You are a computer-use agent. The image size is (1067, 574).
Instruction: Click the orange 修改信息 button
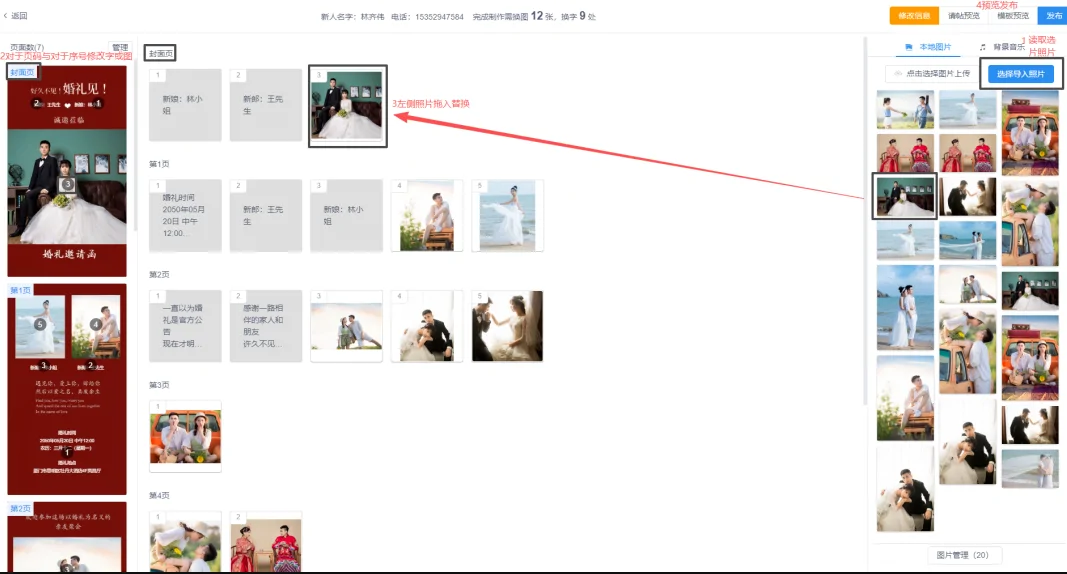tap(914, 15)
